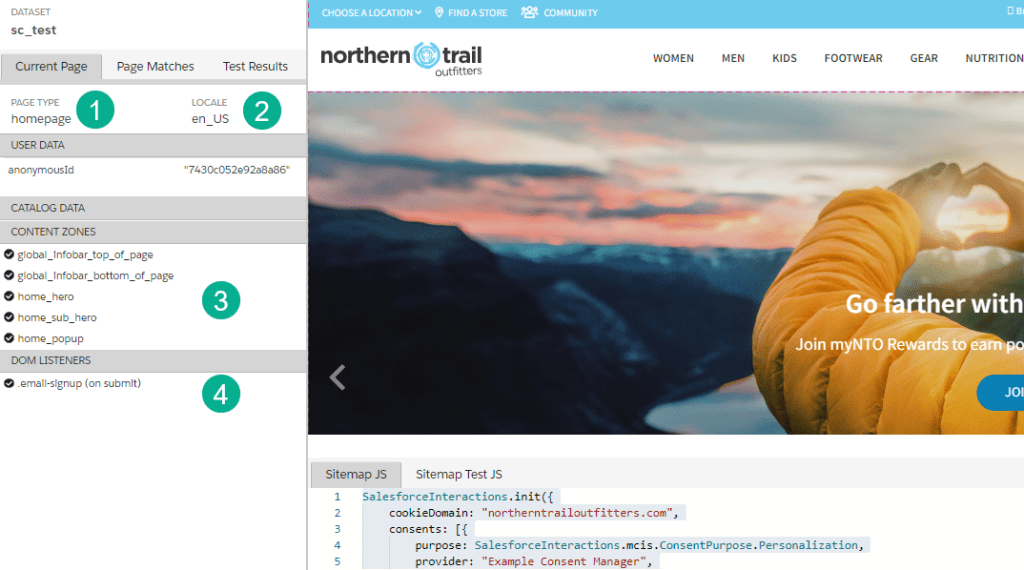
Task: Click the previous slide arrow on hero
Action: point(338,377)
